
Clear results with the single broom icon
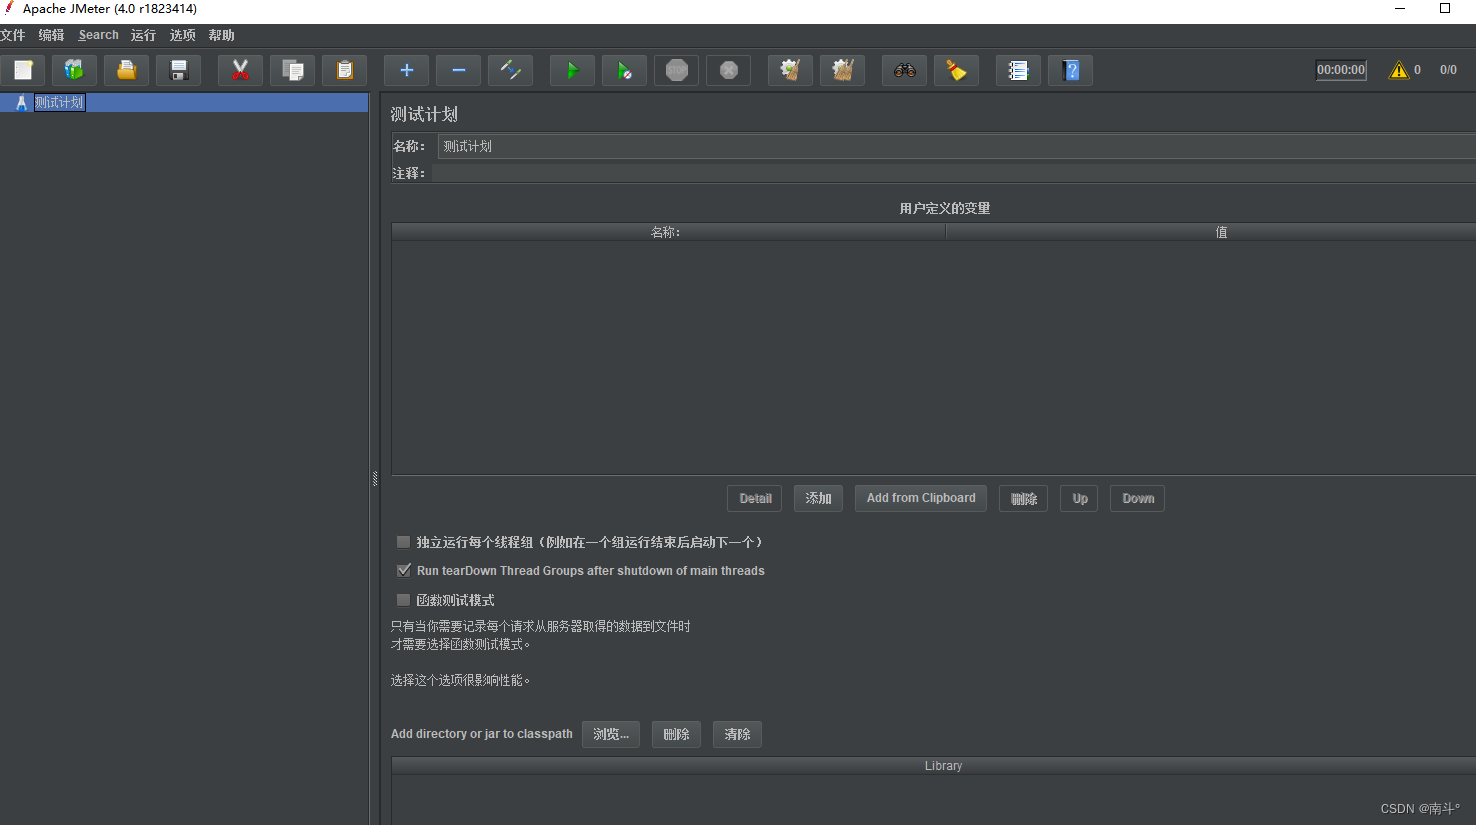tap(790, 70)
